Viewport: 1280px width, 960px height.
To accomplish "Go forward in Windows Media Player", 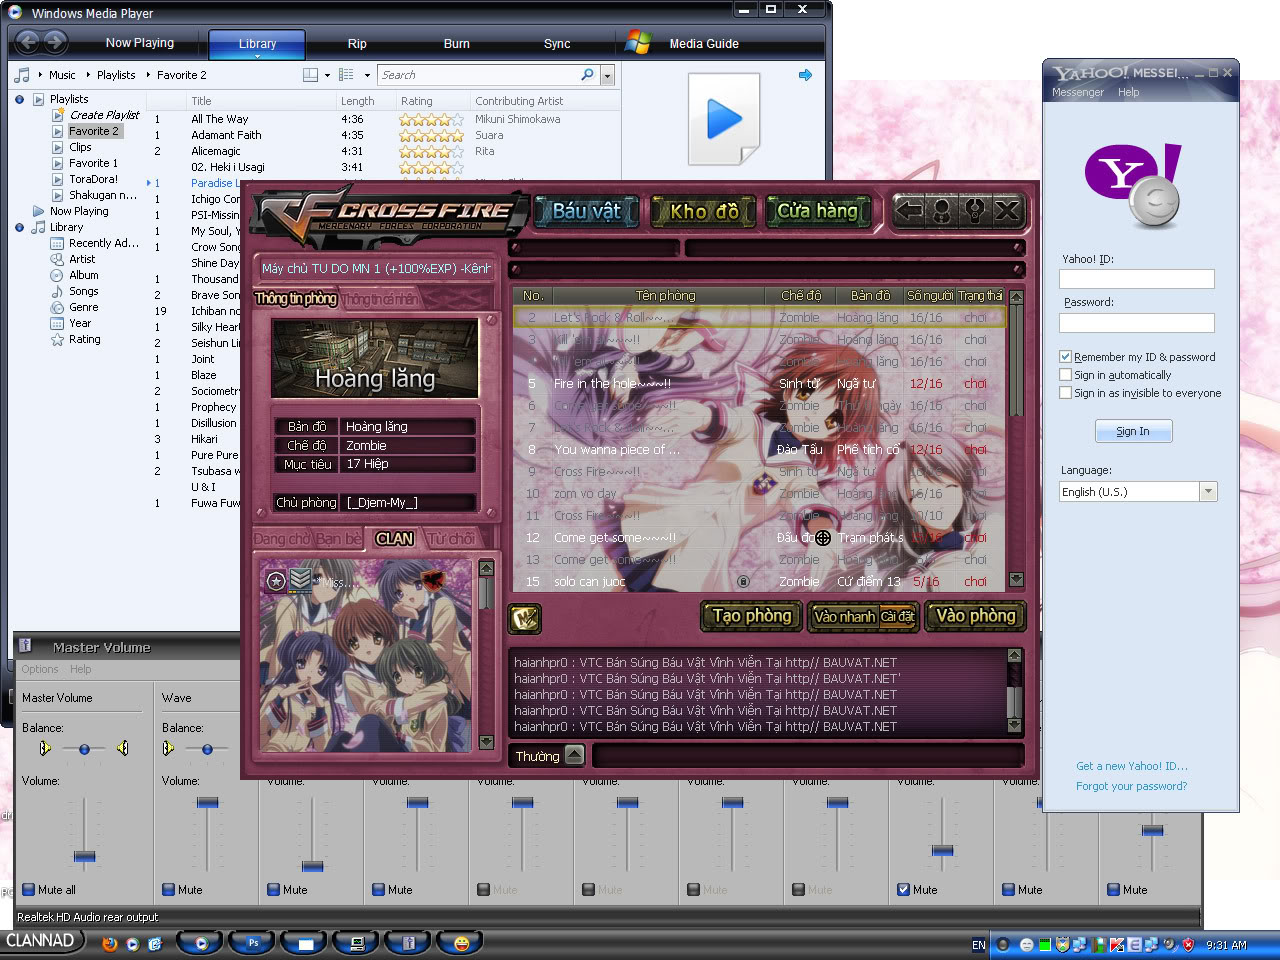I will tap(56, 42).
